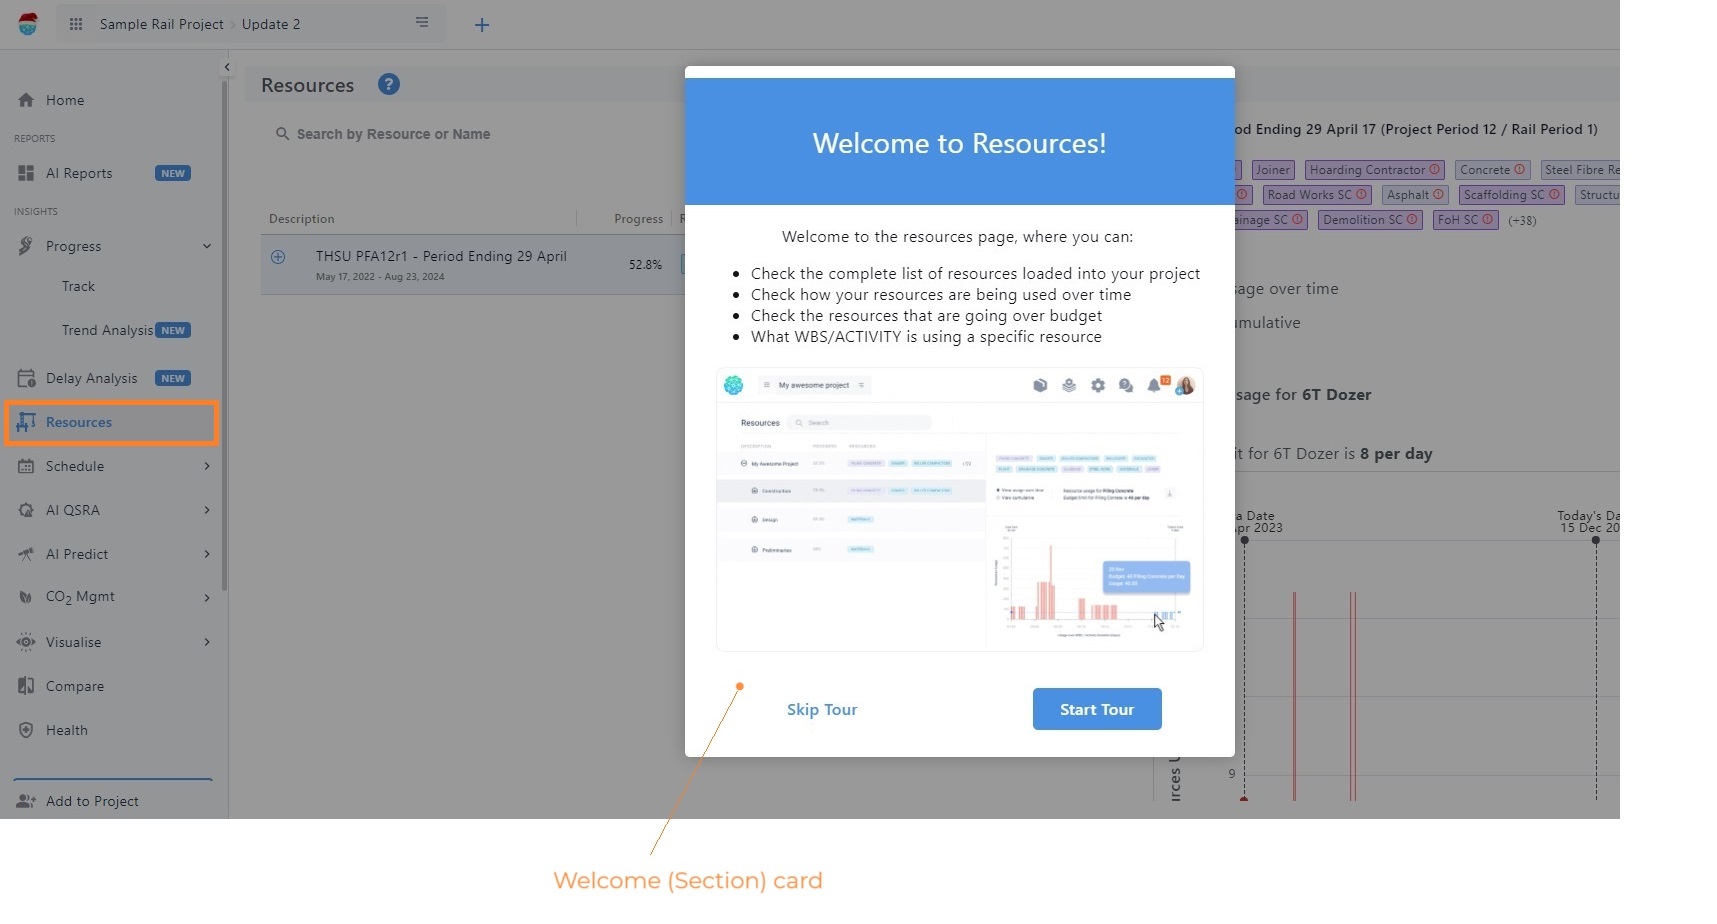Open the Resources help question mark icon
1717x924 pixels.
coord(388,84)
